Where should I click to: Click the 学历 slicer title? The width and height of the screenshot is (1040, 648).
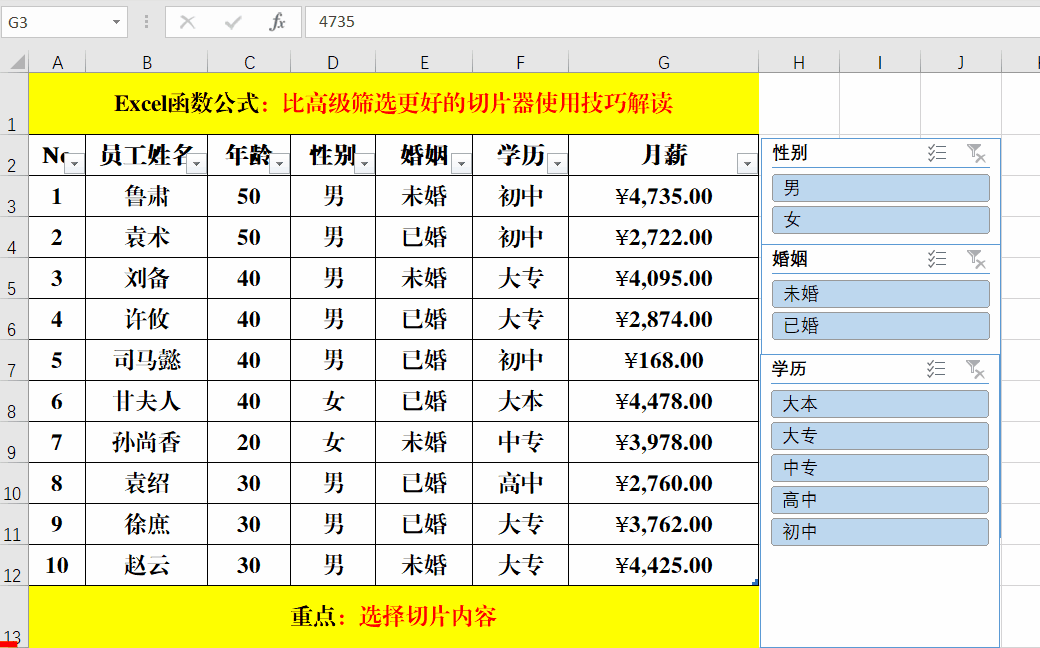click(x=789, y=369)
